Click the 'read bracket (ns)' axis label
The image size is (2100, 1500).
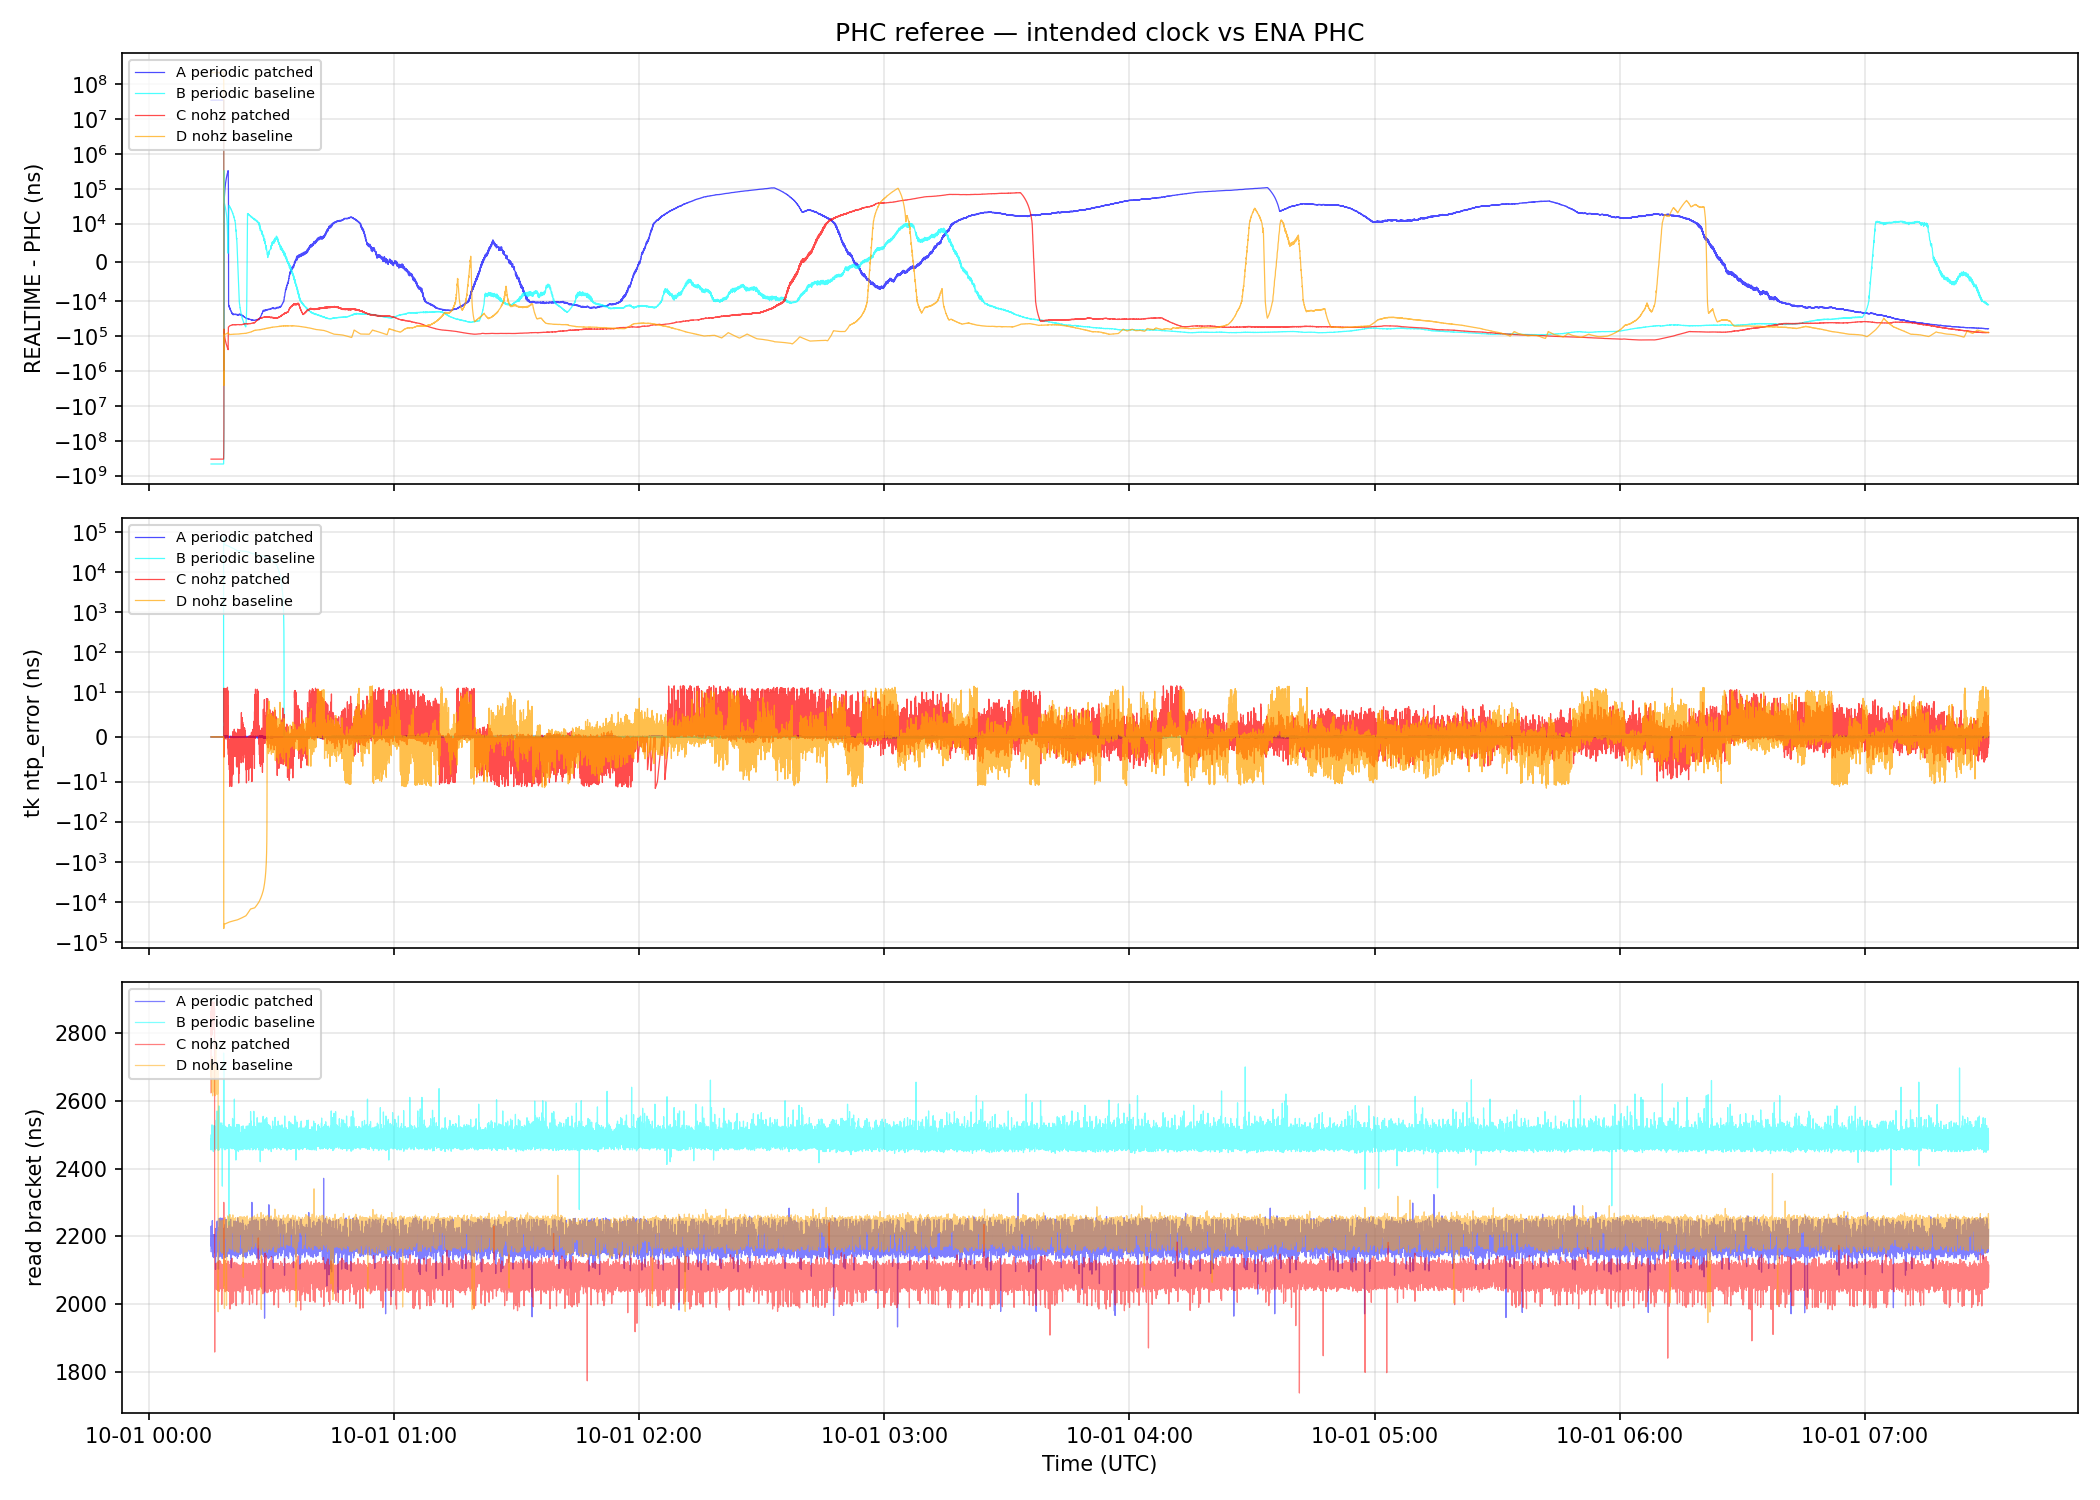[x=33, y=1197]
